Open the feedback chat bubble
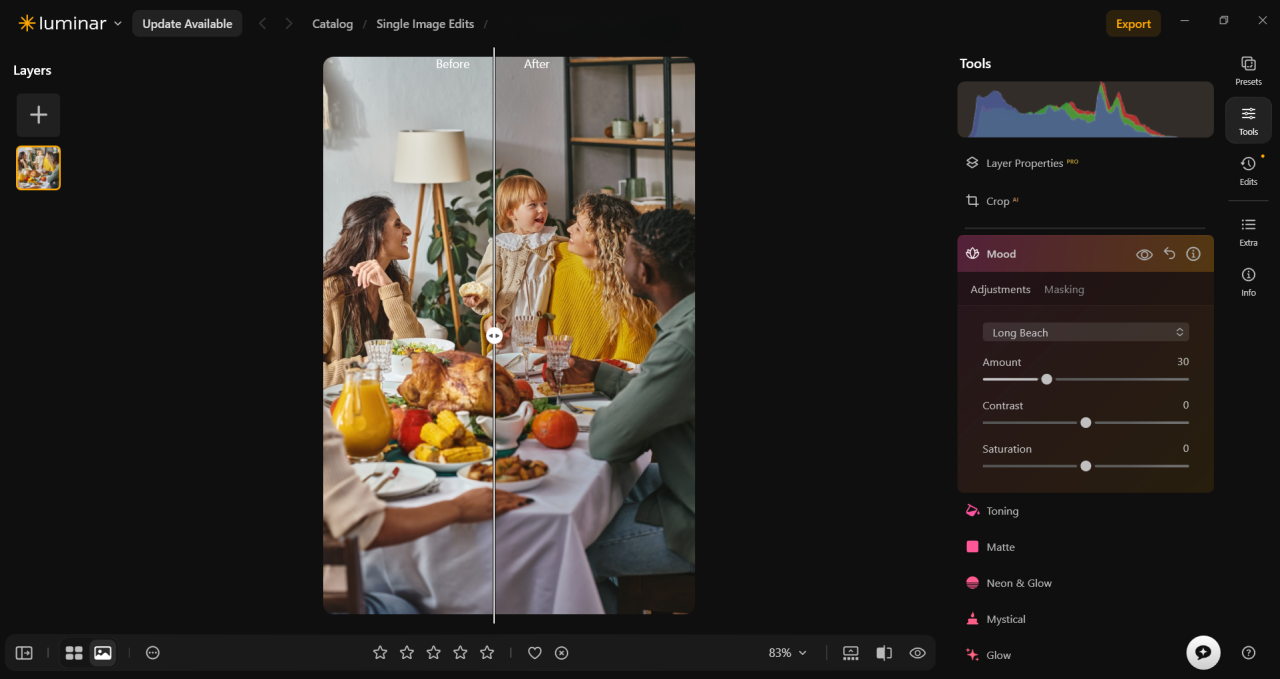The height and width of the screenshot is (679, 1280). [1203, 652]
